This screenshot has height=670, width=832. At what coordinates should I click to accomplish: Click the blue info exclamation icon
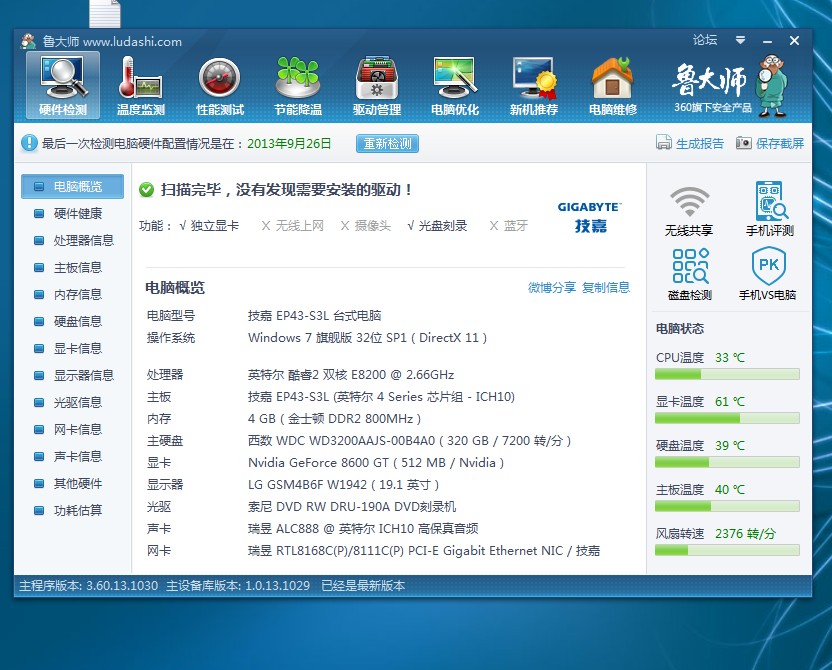[29, 142]
